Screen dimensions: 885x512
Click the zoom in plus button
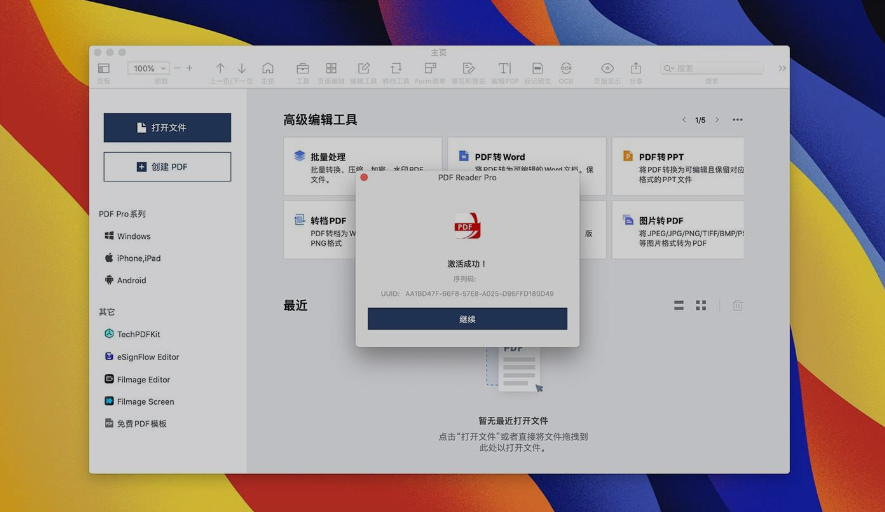click(190, 68)
